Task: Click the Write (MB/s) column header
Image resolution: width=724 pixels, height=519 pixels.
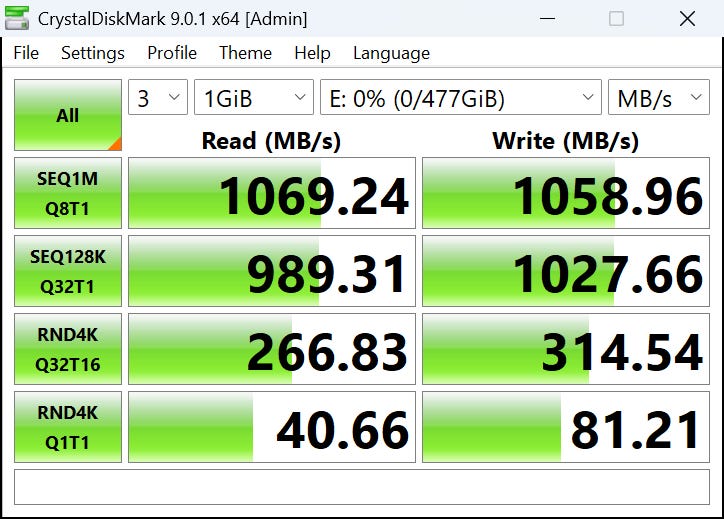Action: click(x=566, y=141)
